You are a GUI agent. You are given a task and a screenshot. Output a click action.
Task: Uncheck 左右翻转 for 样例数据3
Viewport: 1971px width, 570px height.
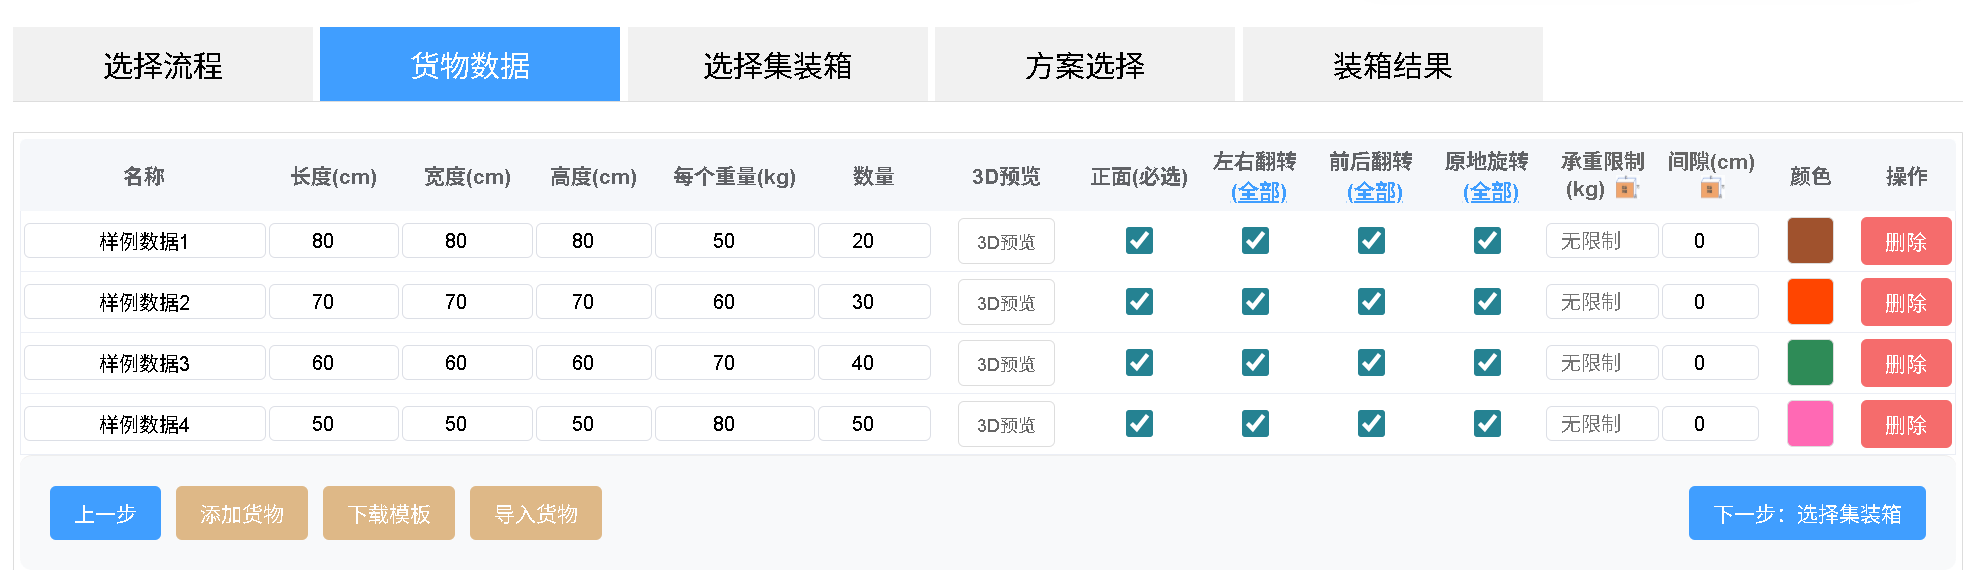[x=1255, y=362]
